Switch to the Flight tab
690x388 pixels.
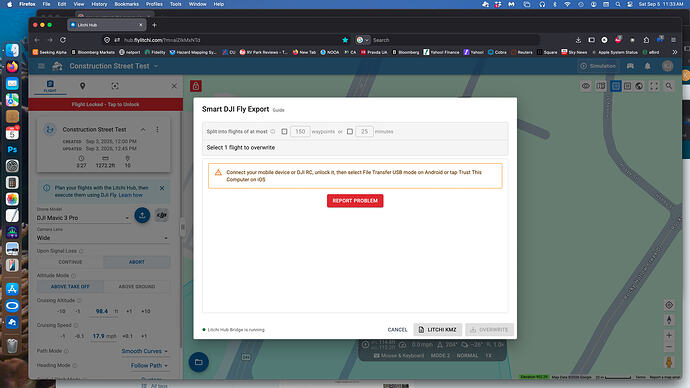pyautogui.click(x=50, y=86)
